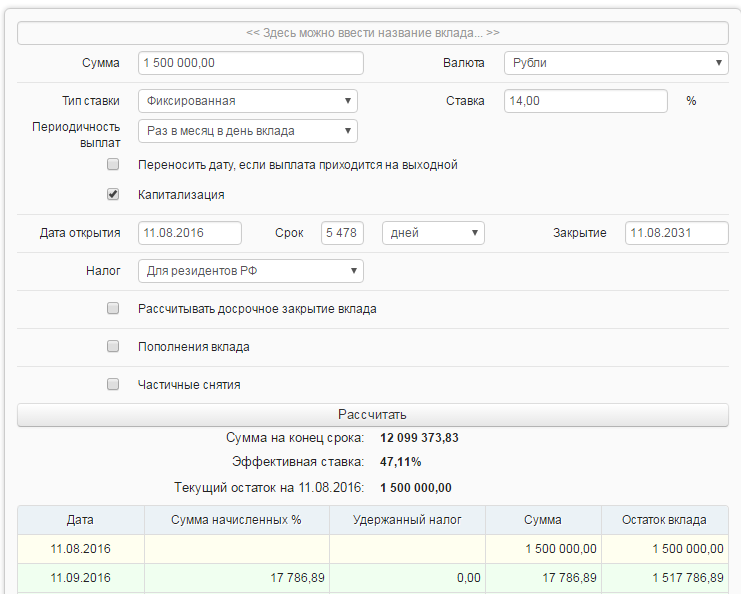The height and width of the screenshot is (594, 741).
Task: Click the Остаток вклада column header
Action: (x=664, y=520)
